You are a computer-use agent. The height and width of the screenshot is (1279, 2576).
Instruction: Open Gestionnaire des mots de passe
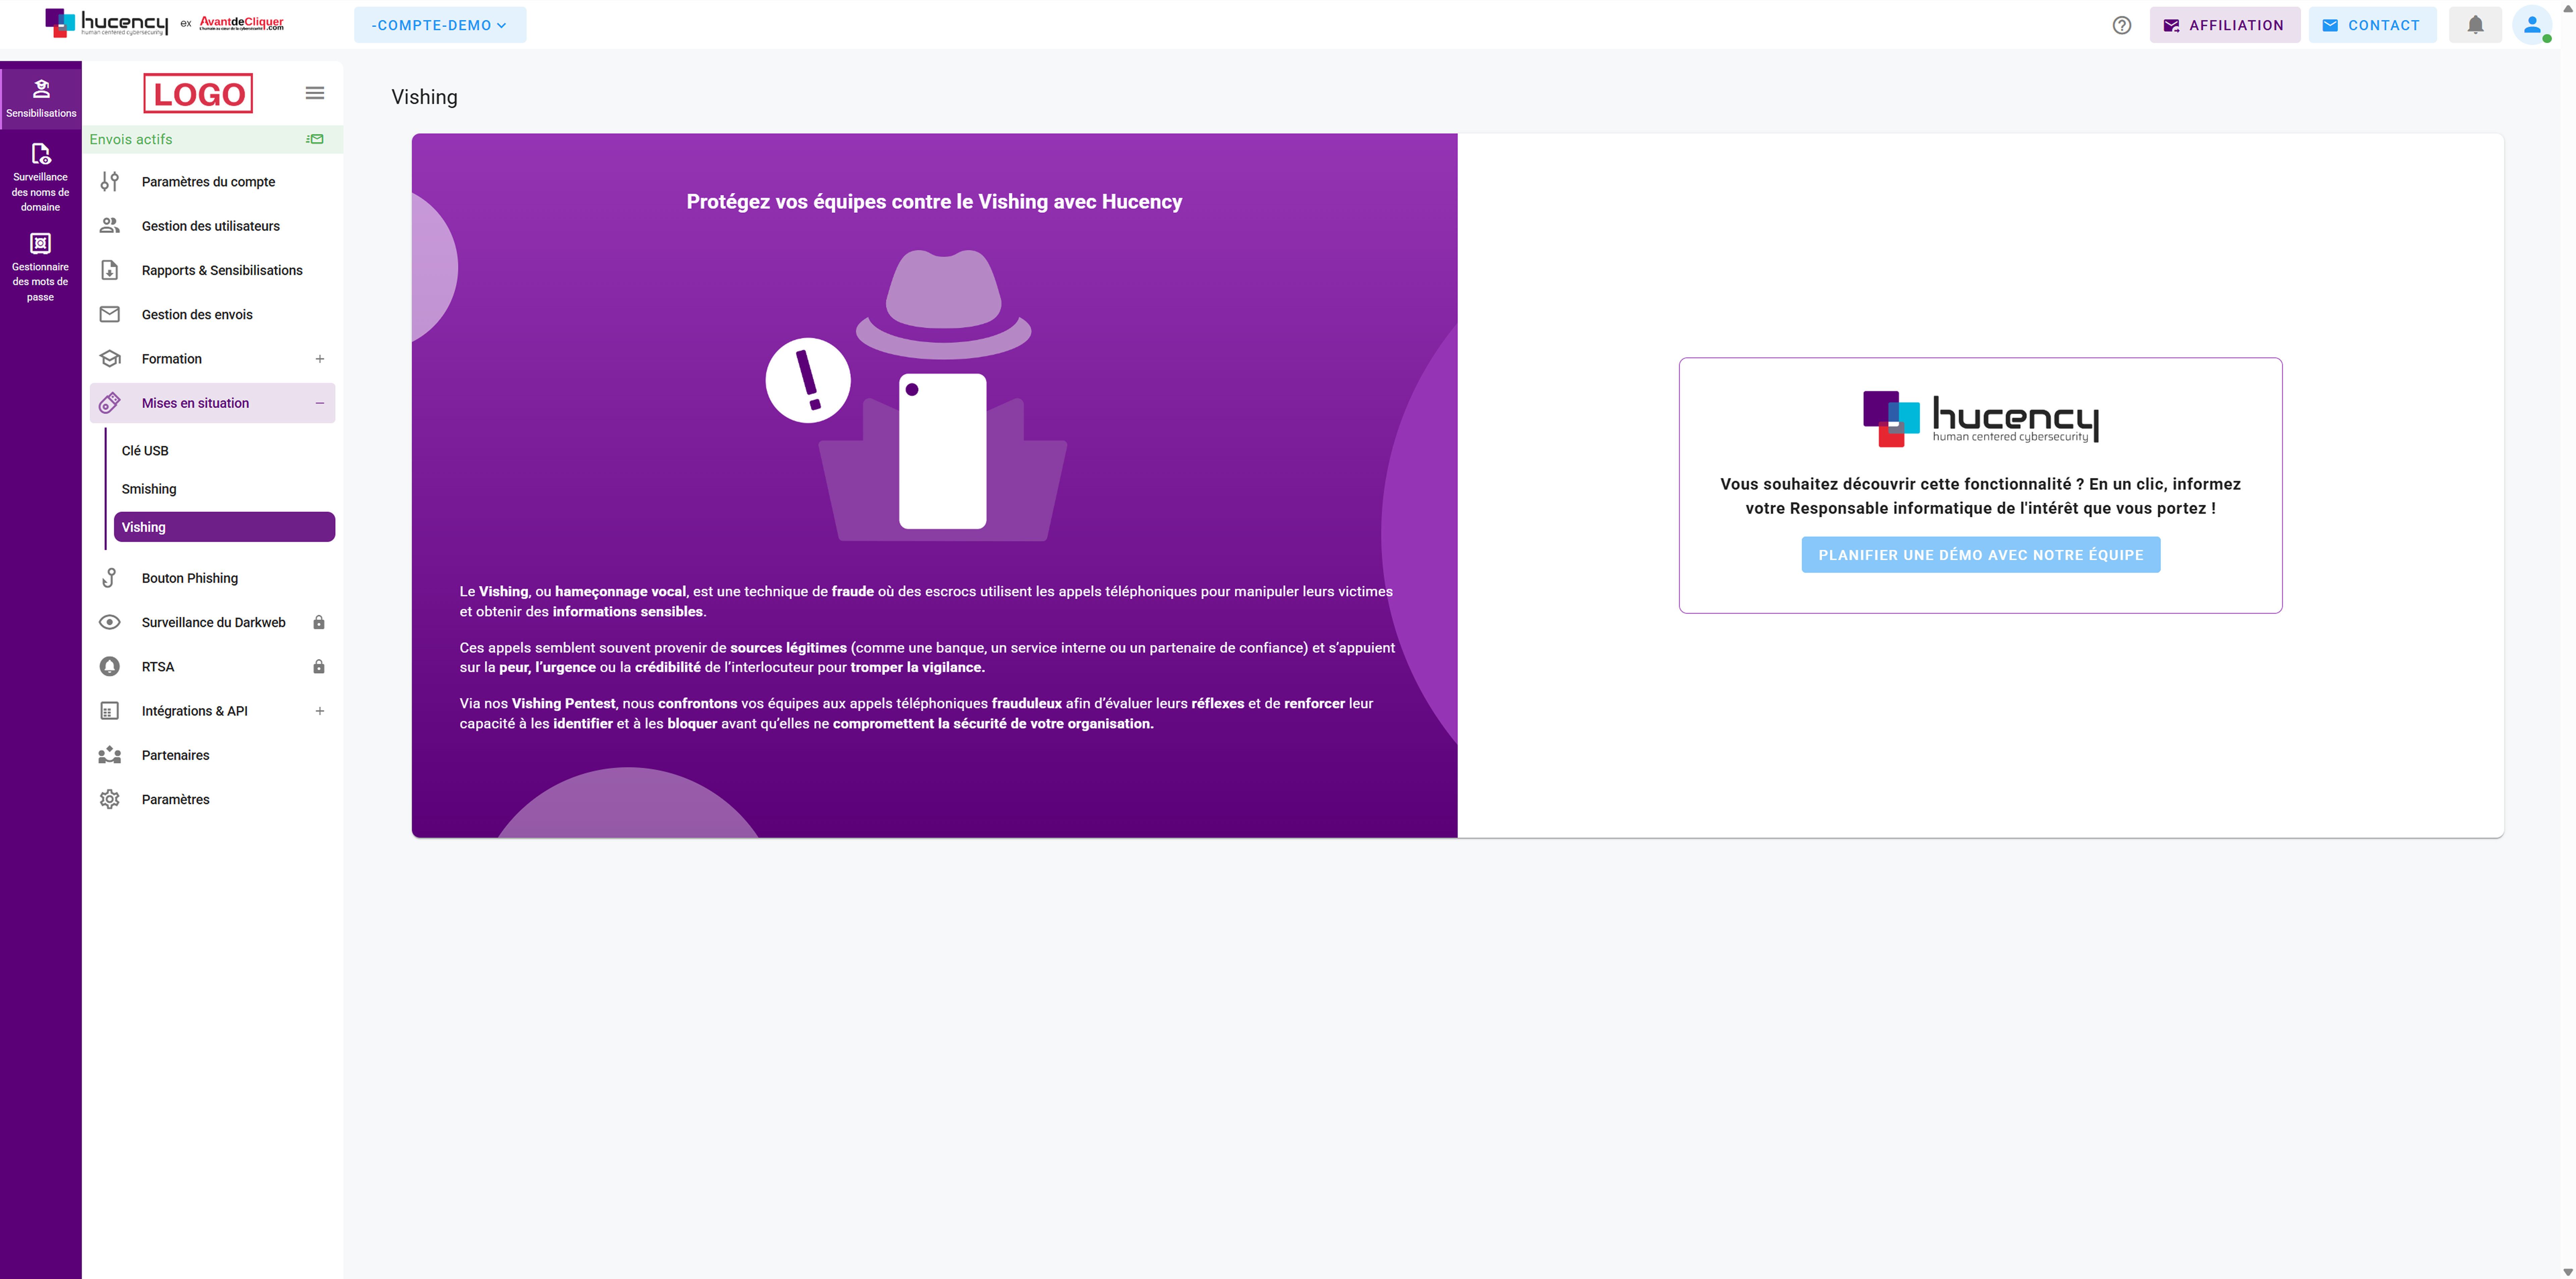pyautogui.click(x=40, y=267)
